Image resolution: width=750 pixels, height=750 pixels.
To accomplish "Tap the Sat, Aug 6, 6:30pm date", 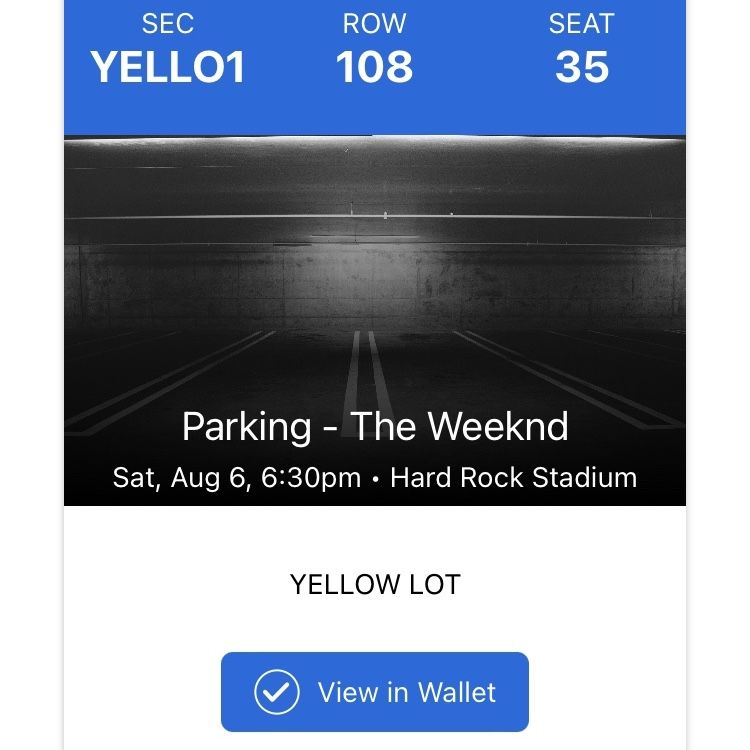I will 237,477.
